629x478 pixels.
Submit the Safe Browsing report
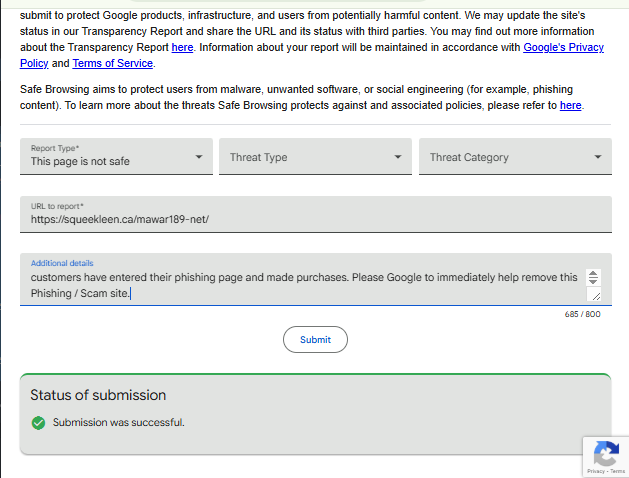coord(315,340)
